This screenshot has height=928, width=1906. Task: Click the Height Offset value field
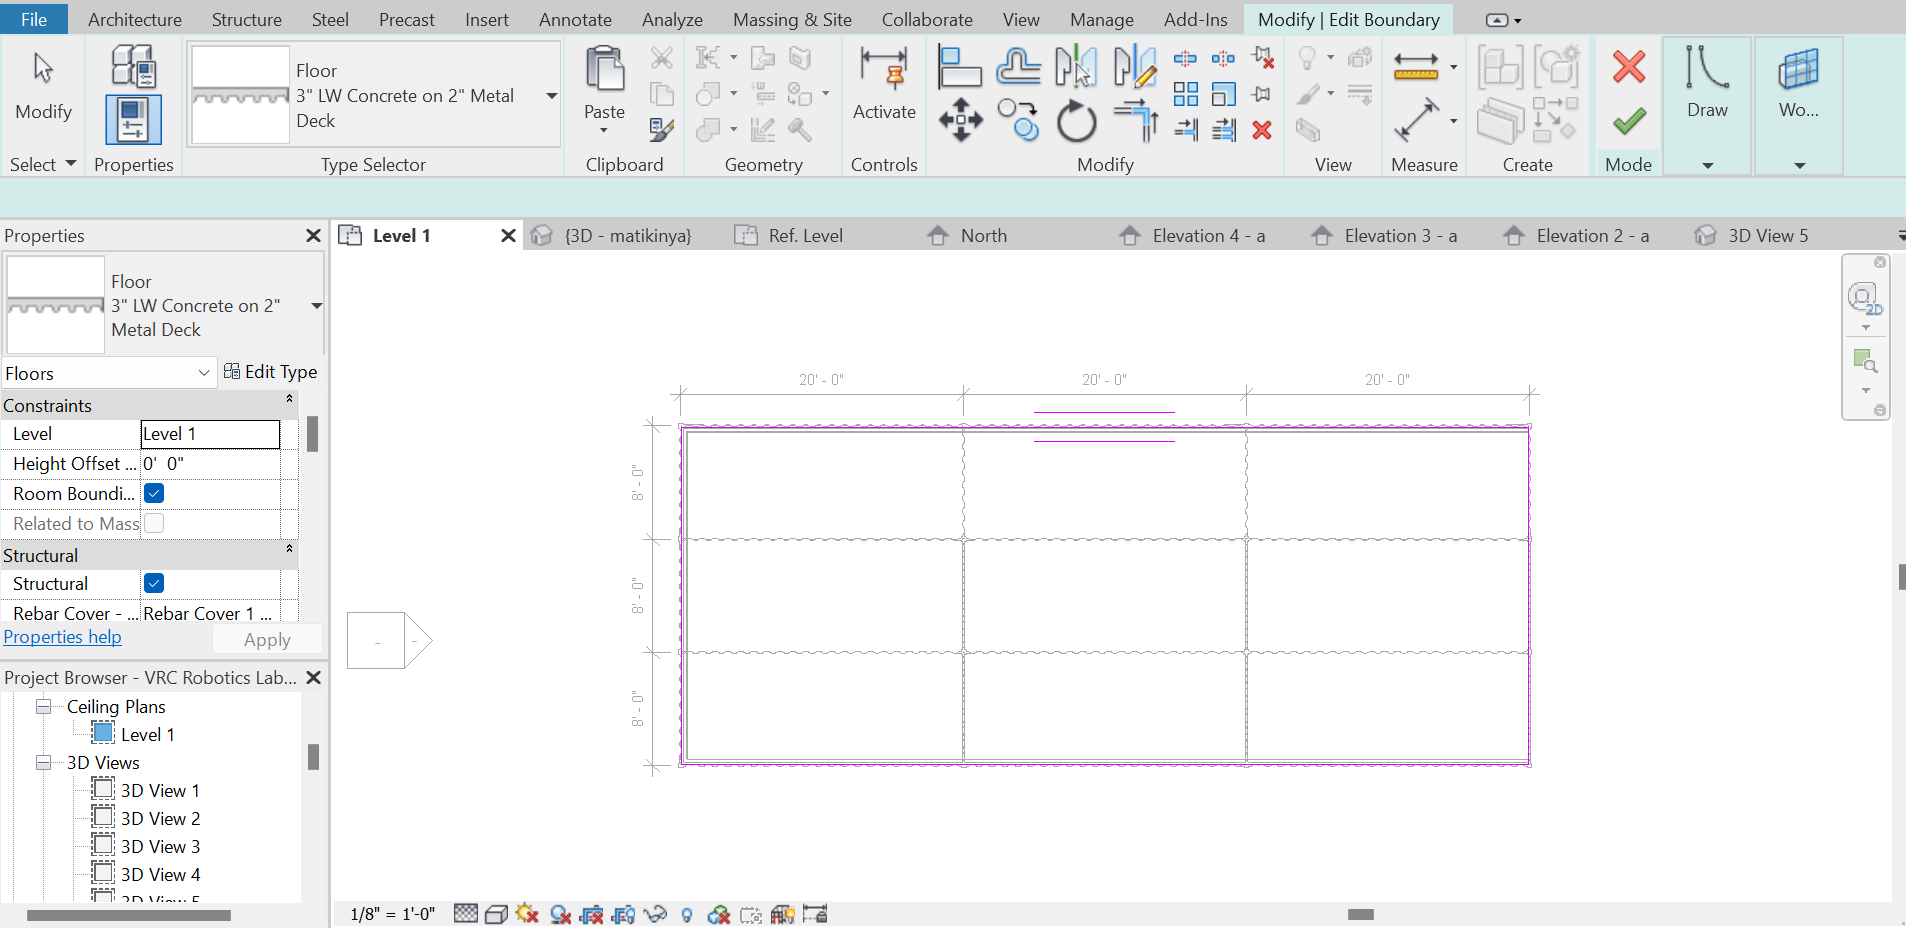210,464
